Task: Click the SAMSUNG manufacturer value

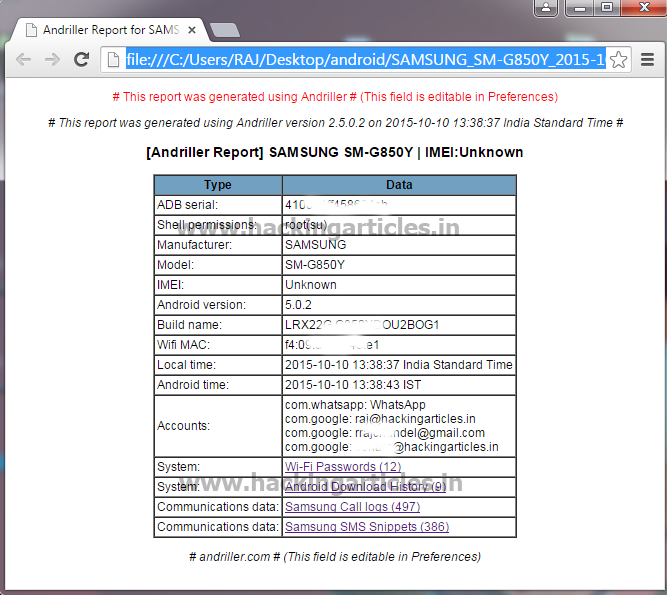Action: 315,245
